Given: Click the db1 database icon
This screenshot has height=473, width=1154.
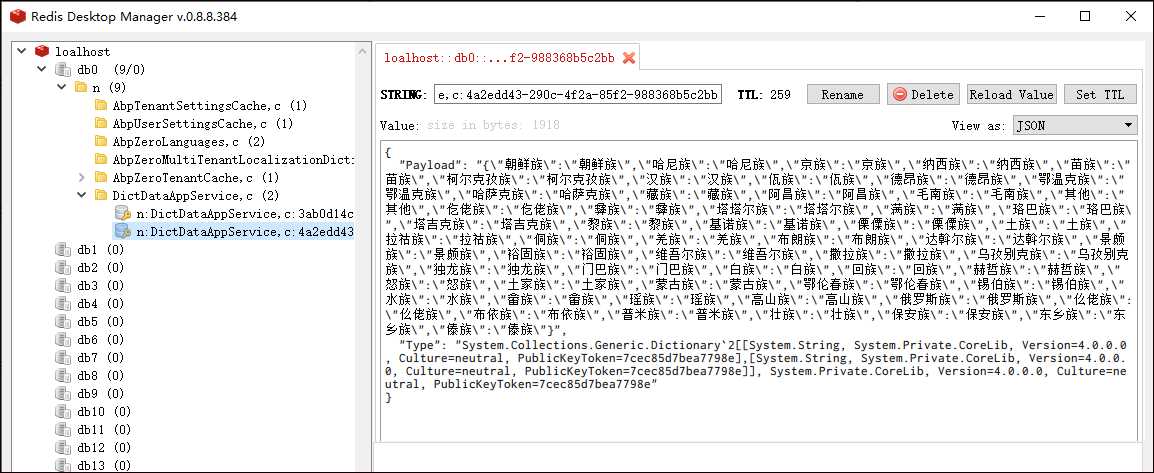Looking at the screenshot, I should coord(63,250).
